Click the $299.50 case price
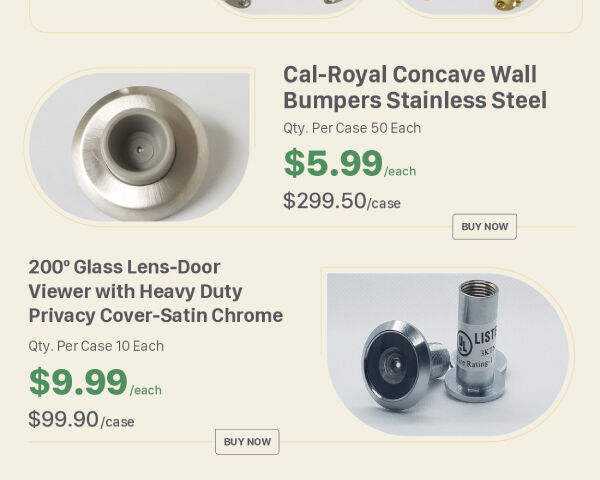The image size is (600, 480). click(x=325, y=201)
